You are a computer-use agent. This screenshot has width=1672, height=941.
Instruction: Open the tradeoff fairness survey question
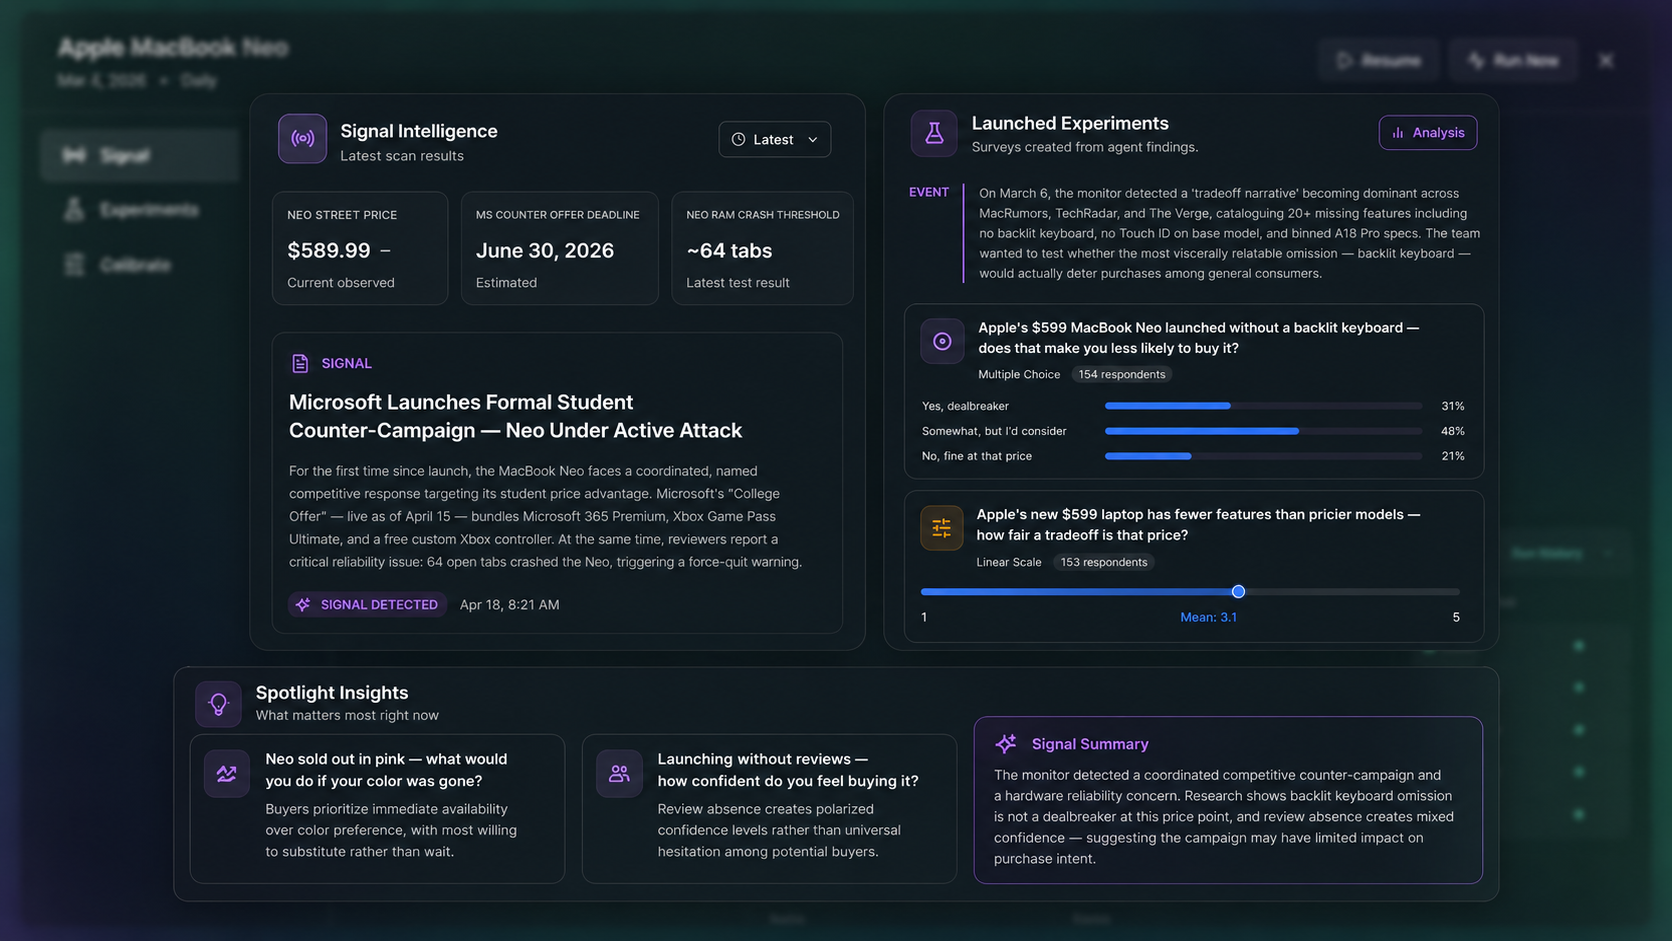coord(1198,525)
